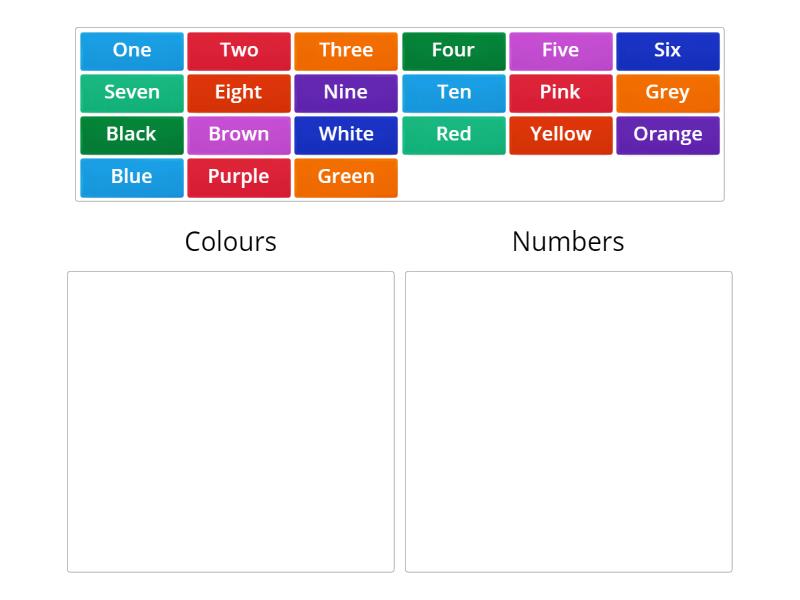
Task: Pick the "Four" tile
Action: point(453,50)
